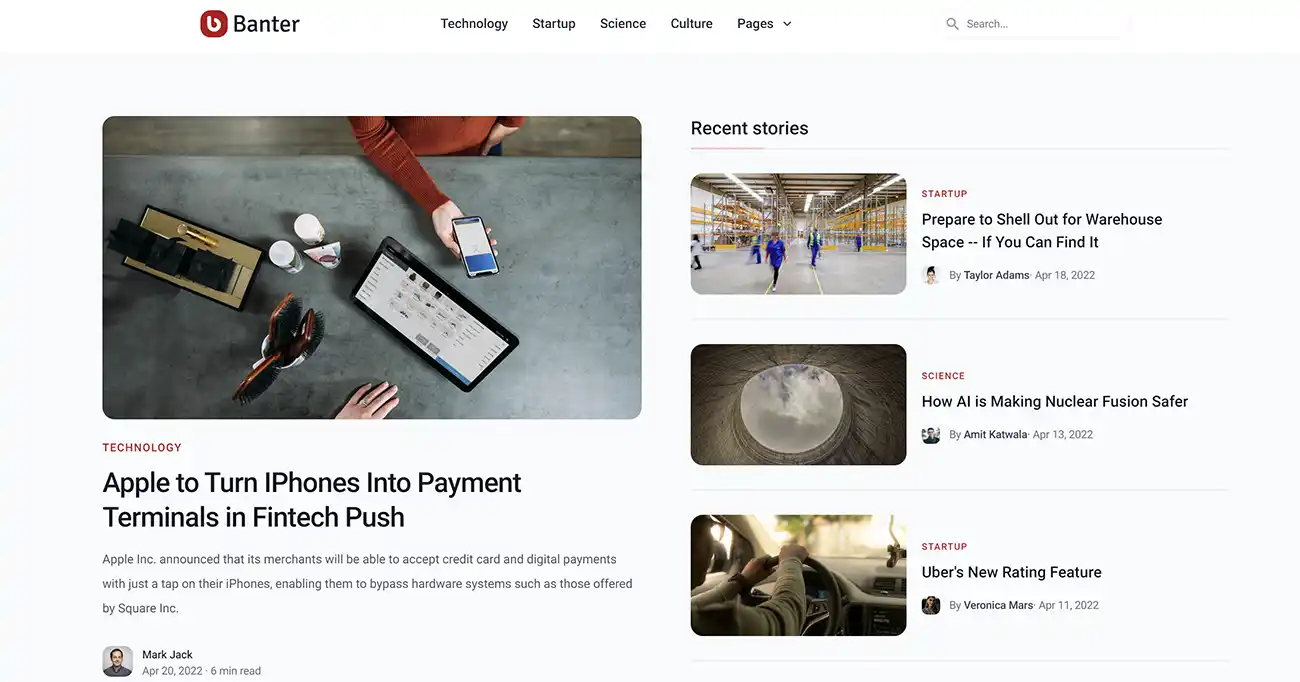Open the warehouse story thumbnail
Screen dimensions: 1300x682
pos(799,234)
